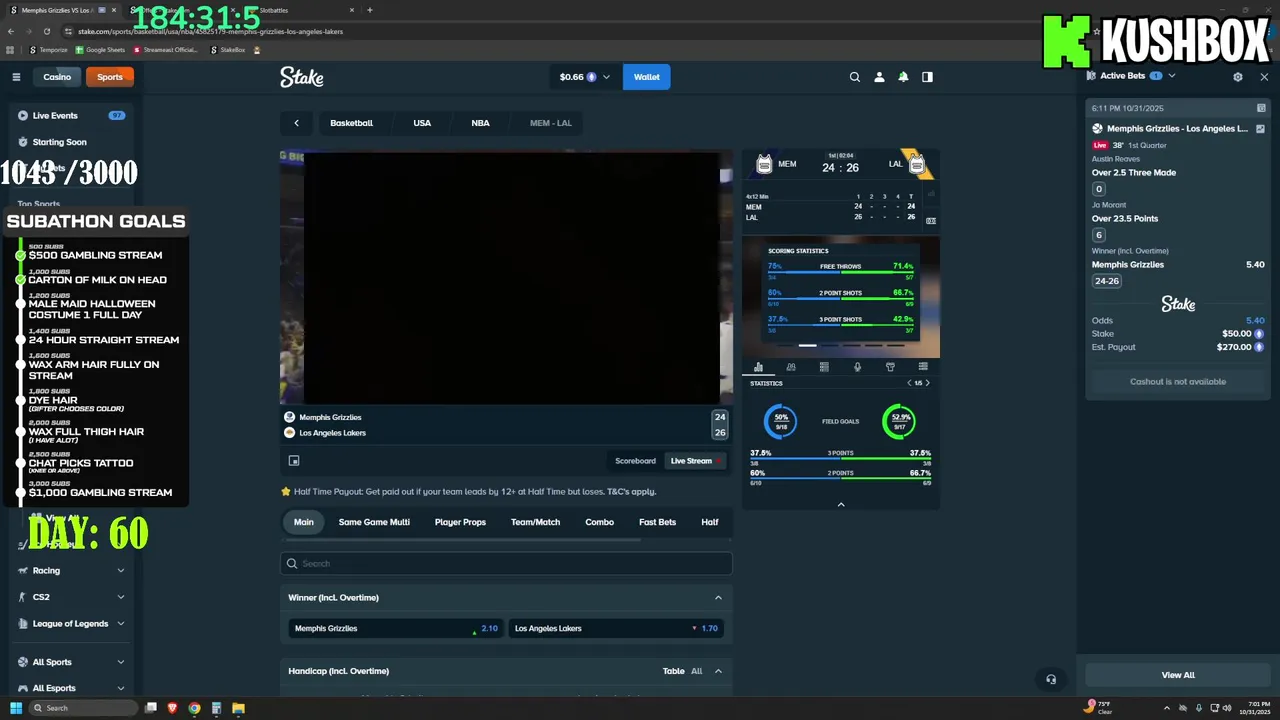Select the Combo tab
1280x720 pixels.
coord(599,522)
